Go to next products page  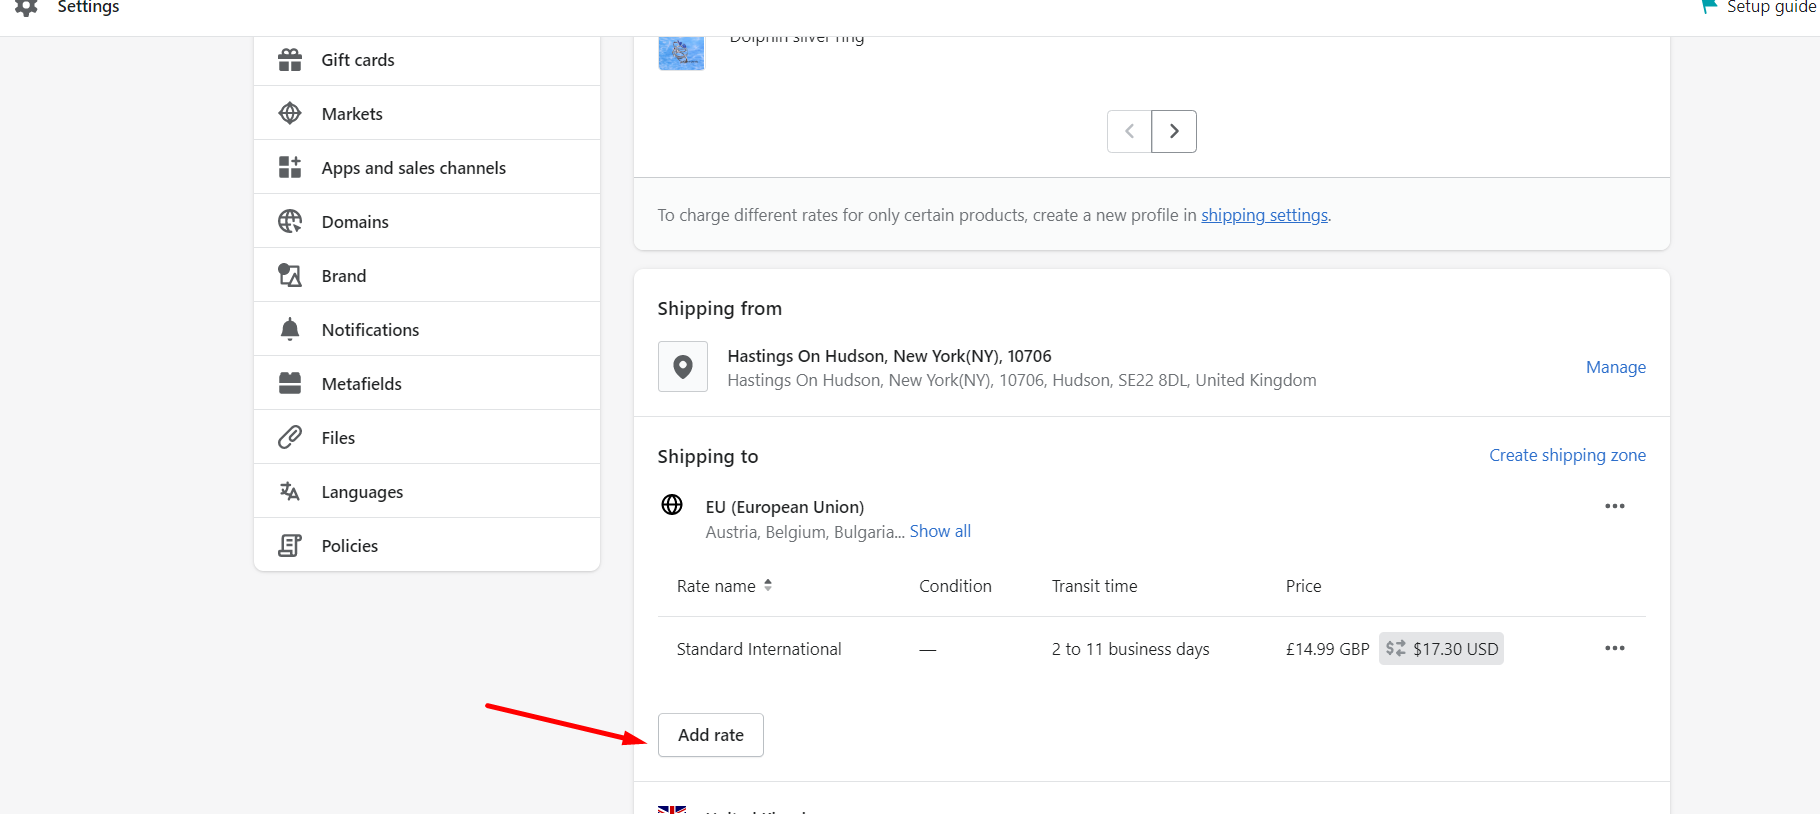coord(1174,131)
